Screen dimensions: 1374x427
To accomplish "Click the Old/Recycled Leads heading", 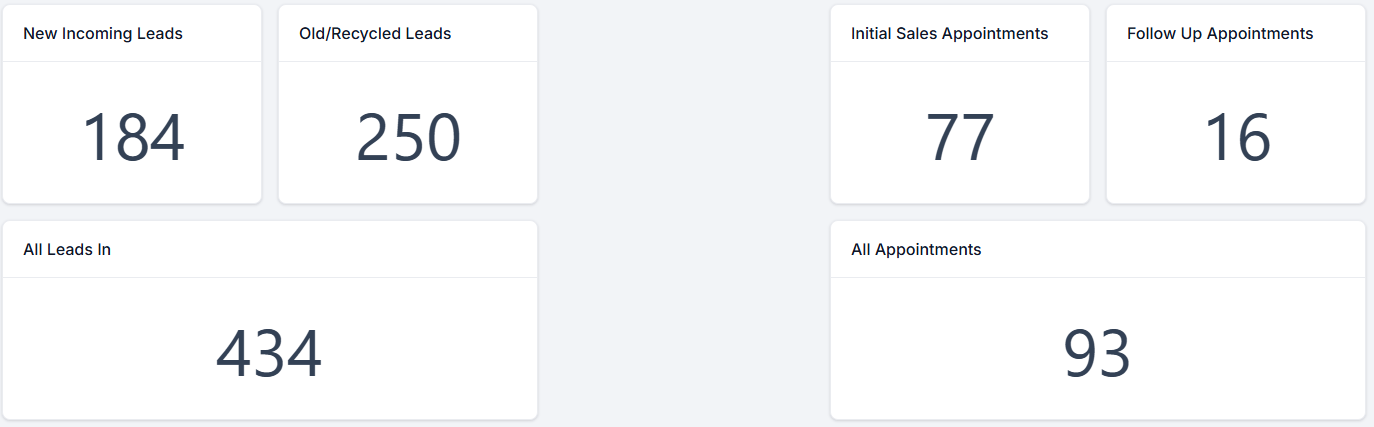I will 375,34.
